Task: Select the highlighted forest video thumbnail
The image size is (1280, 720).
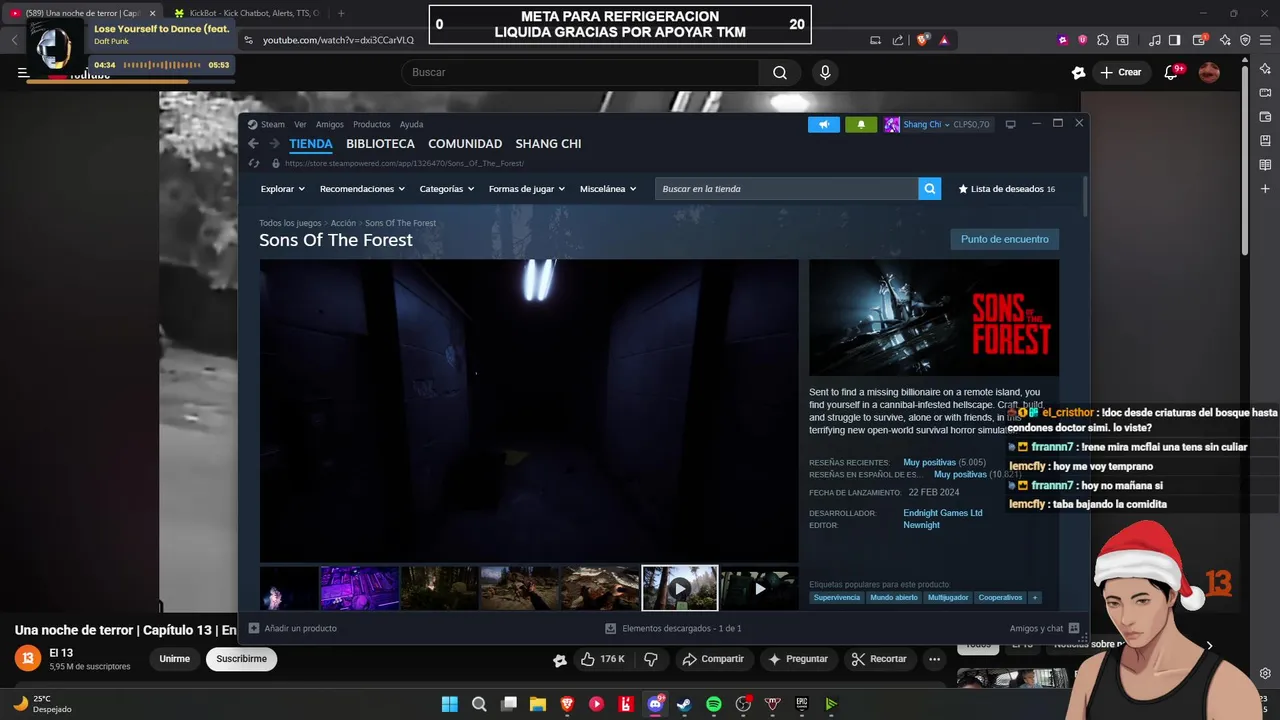Action: [x=680, y=588]
